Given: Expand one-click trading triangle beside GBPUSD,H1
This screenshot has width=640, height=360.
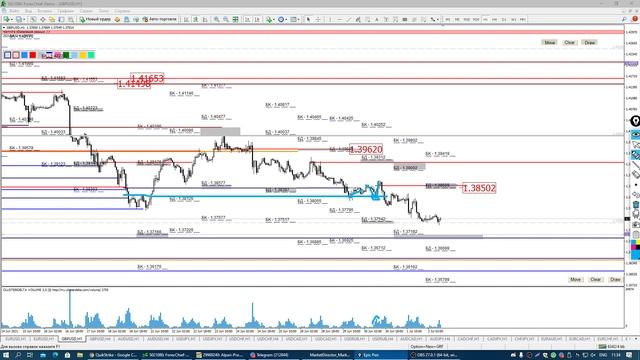Looking at the screenshot, I should [x=4, y=27].
